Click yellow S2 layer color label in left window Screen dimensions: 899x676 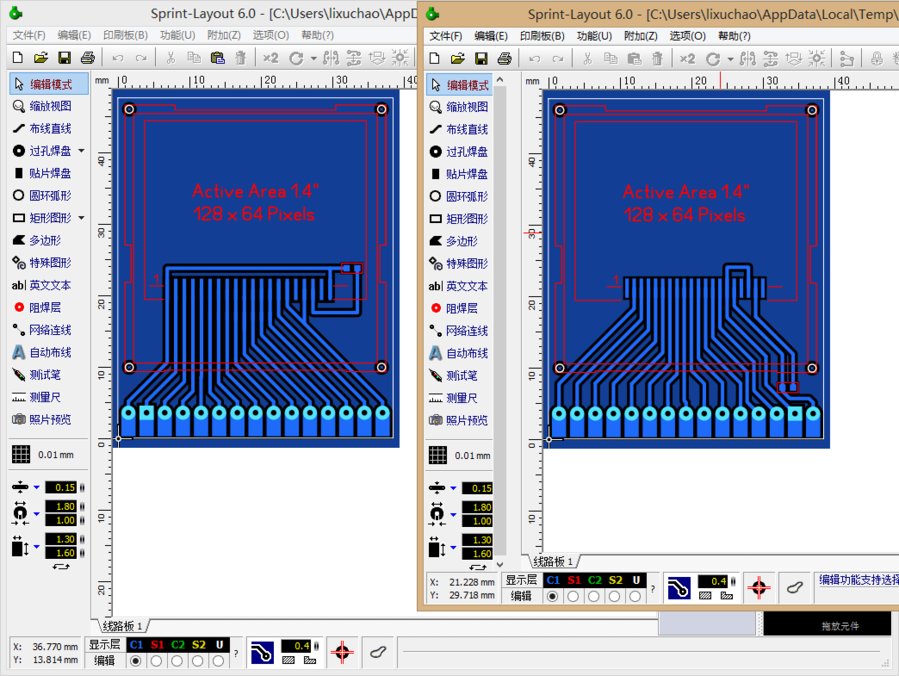tap(199, 645)
